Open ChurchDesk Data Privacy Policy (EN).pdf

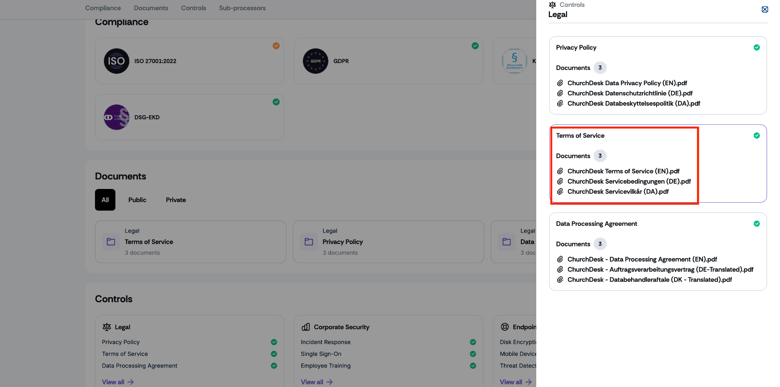[x=627, y=83]
